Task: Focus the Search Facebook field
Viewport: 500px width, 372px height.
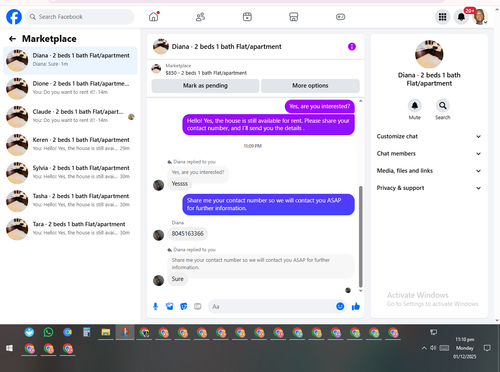Action: coord(80,17)
